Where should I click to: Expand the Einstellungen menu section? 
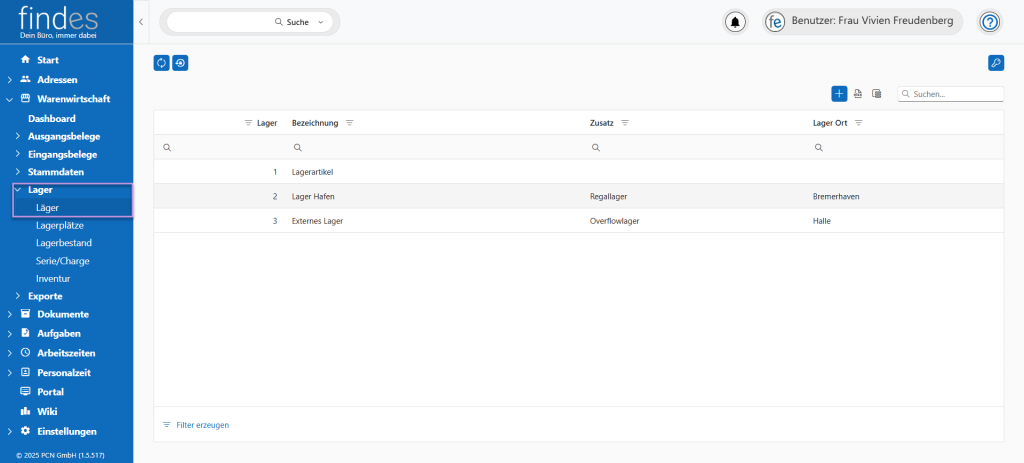pyautogui.click(x=10, y=431)
